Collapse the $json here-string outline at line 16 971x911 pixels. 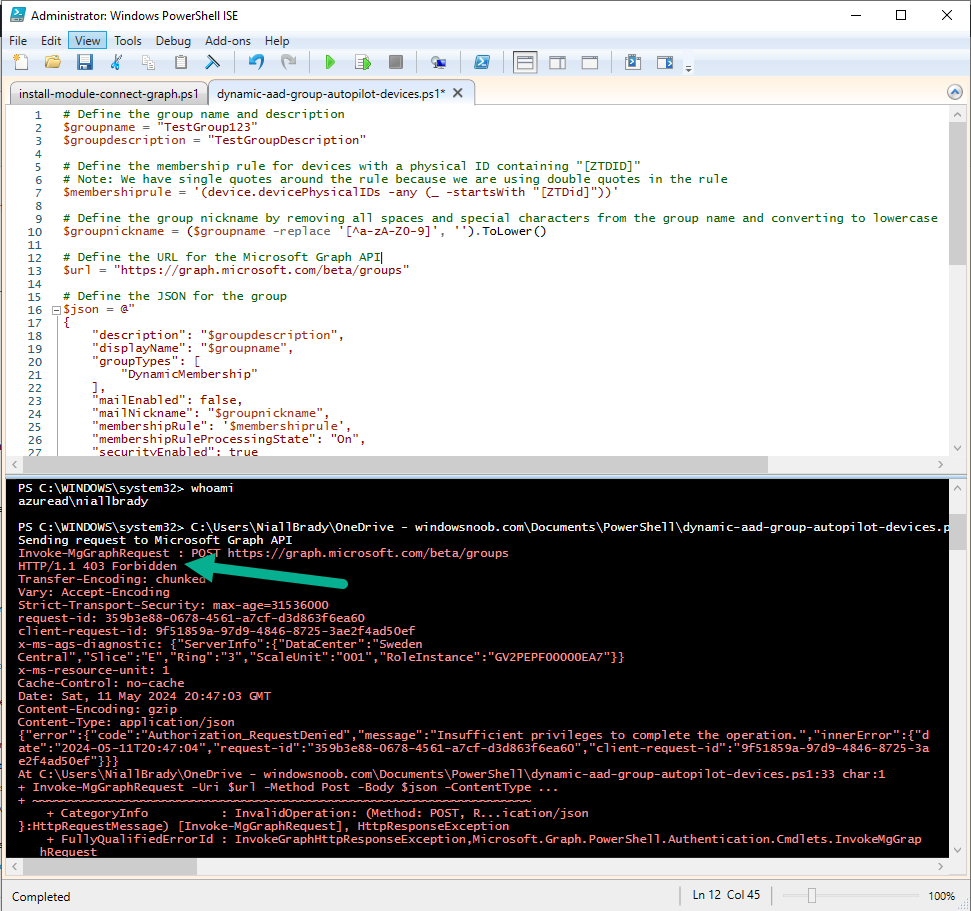(x=56, y=310)
